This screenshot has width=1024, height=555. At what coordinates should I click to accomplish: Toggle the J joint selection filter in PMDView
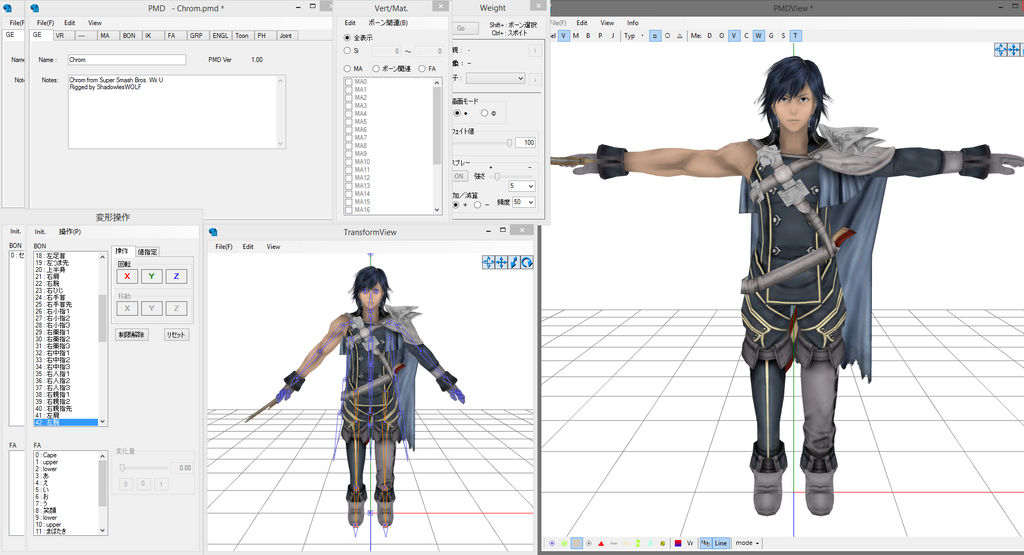613,36
